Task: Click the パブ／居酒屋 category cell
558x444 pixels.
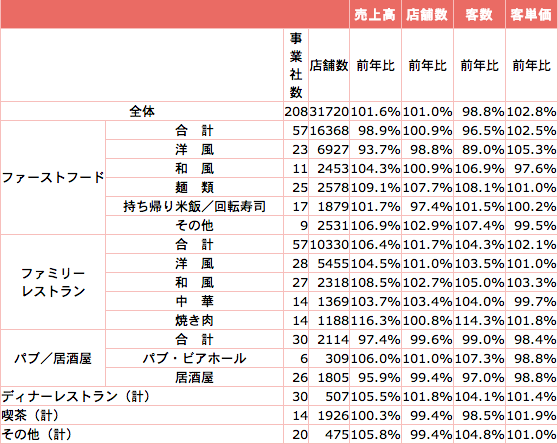Action: (x=53, y=358)
